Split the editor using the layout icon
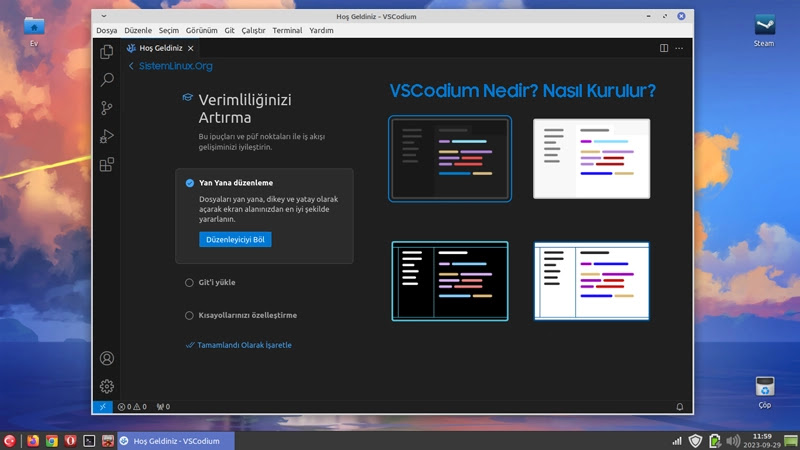 click(x=664, y=48)
